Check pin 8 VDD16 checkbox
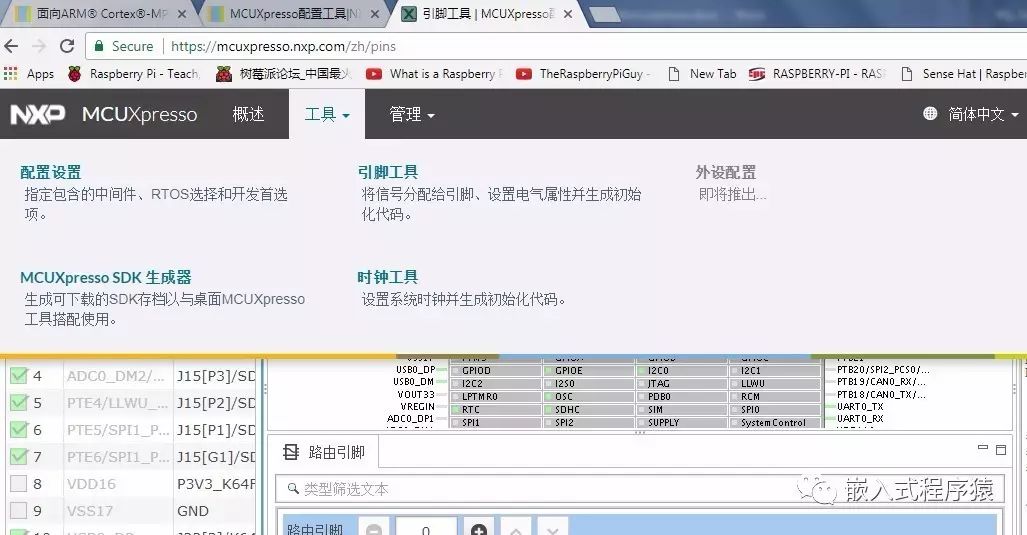 [19, 483]
